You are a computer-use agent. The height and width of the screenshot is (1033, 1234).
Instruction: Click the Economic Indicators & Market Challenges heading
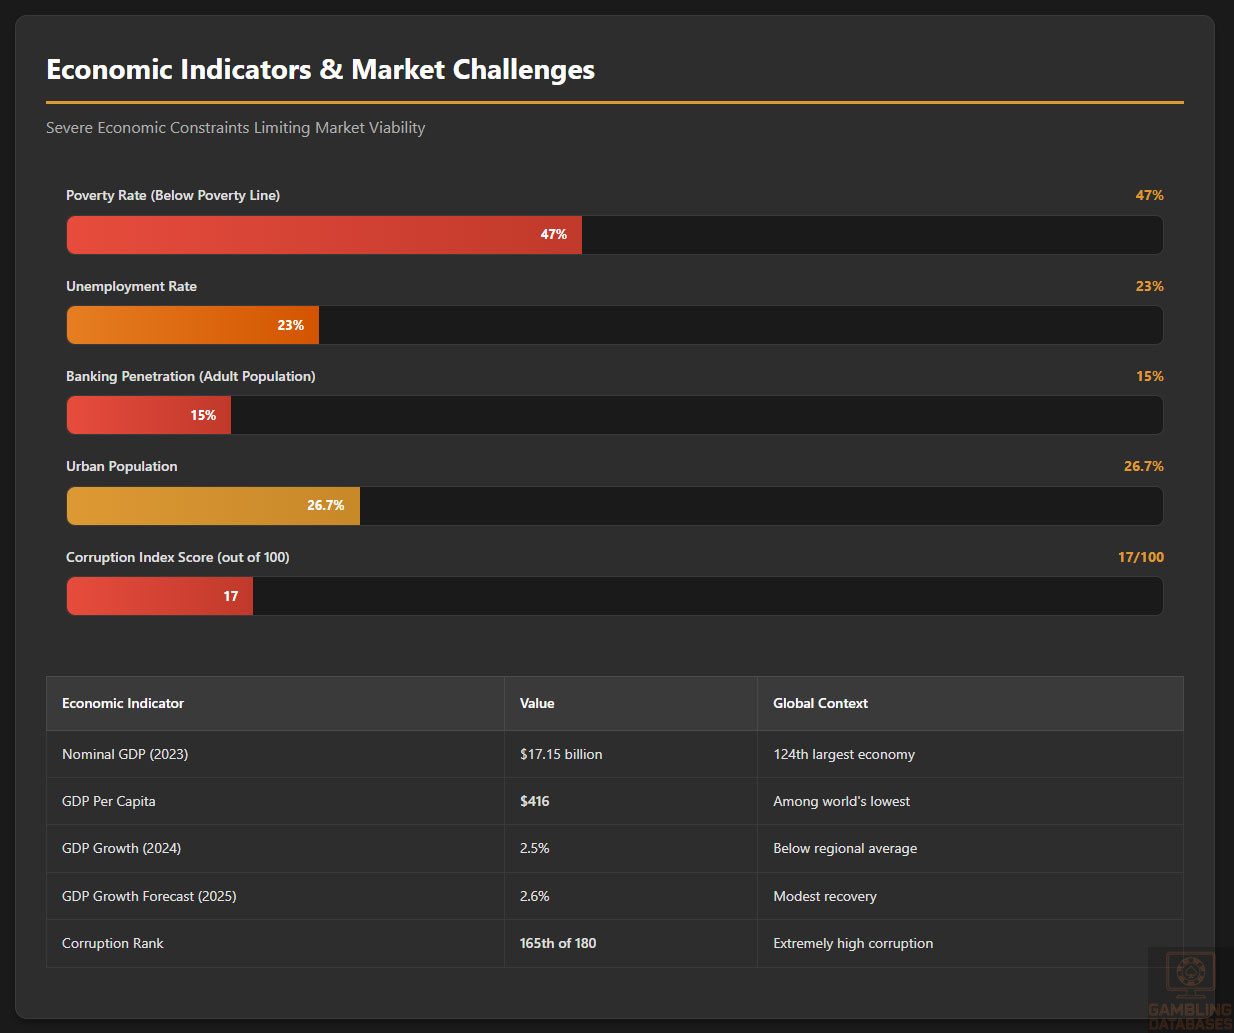(x=320, y=70)
